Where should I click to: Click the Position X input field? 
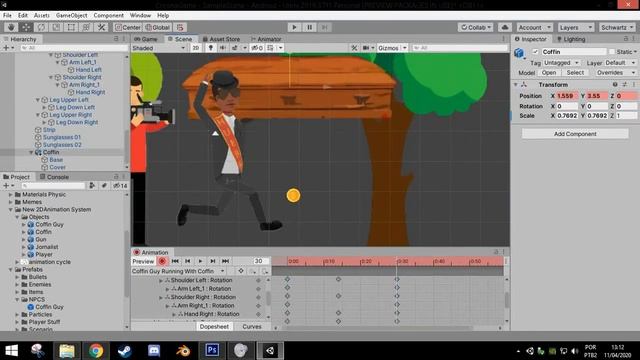point(567,96)
